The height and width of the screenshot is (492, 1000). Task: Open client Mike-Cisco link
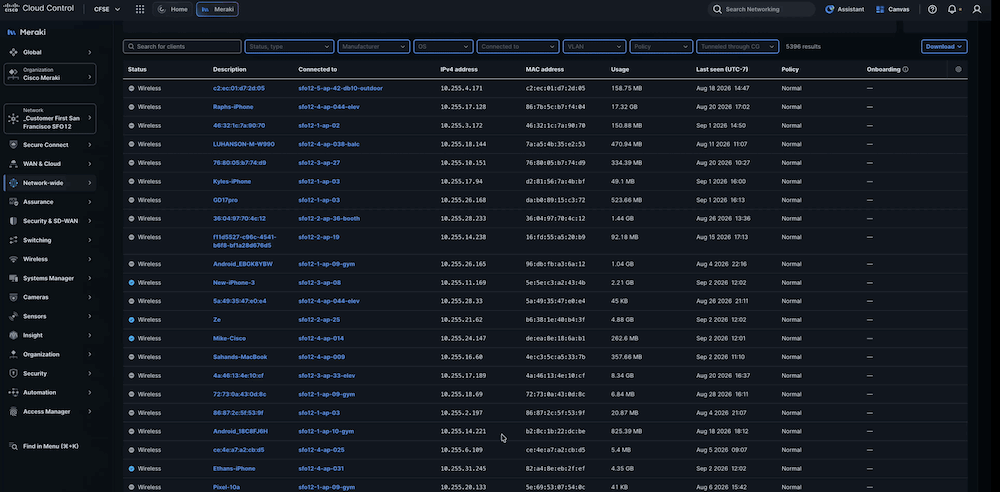(230, 339)
